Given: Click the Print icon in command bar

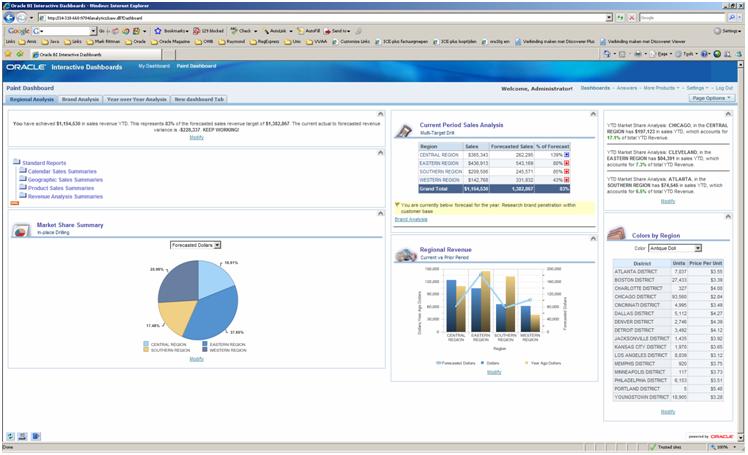Looking at the screenshot, I should (x=638, y=54).
